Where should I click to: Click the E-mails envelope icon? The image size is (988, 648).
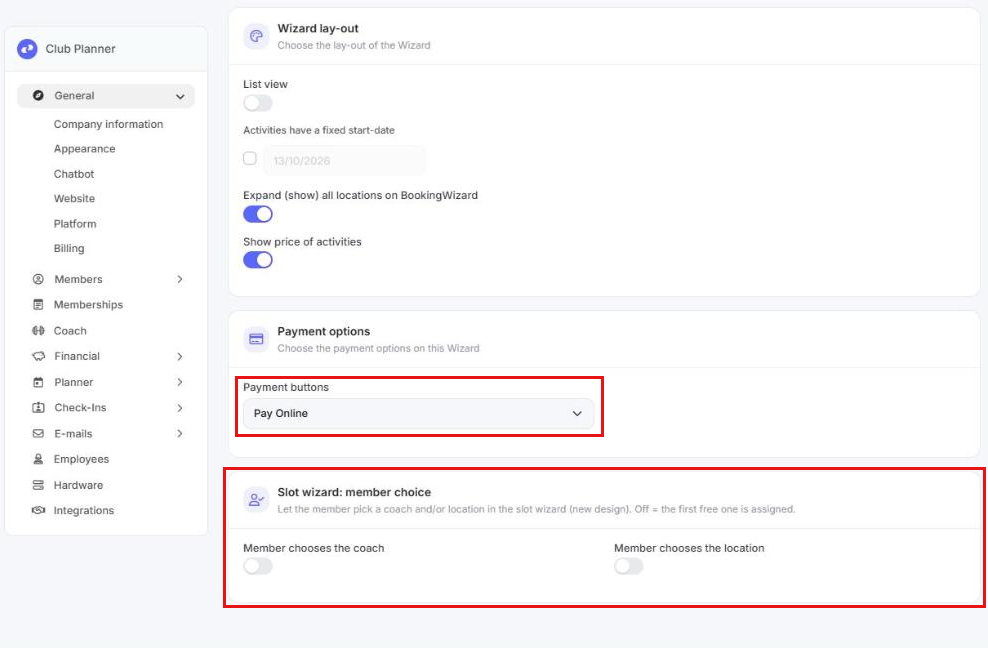pos(38,434)
